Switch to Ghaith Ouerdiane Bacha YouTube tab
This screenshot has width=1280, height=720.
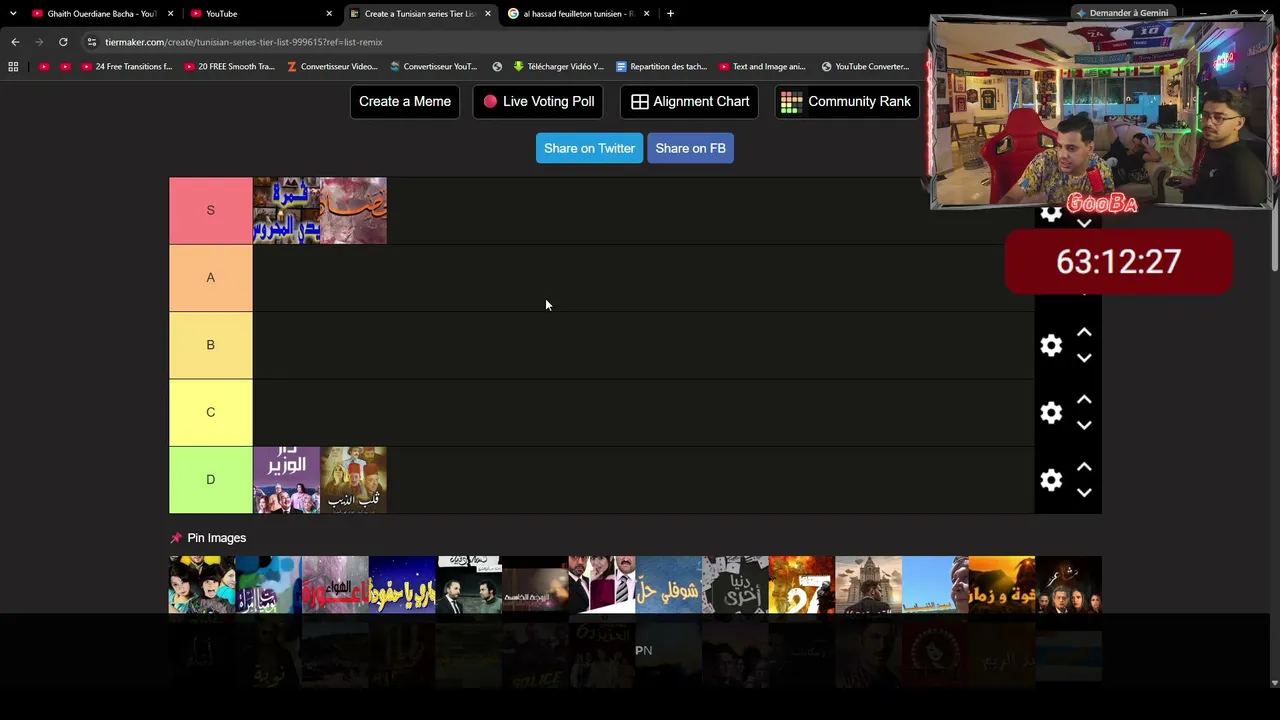coord(103,14)
